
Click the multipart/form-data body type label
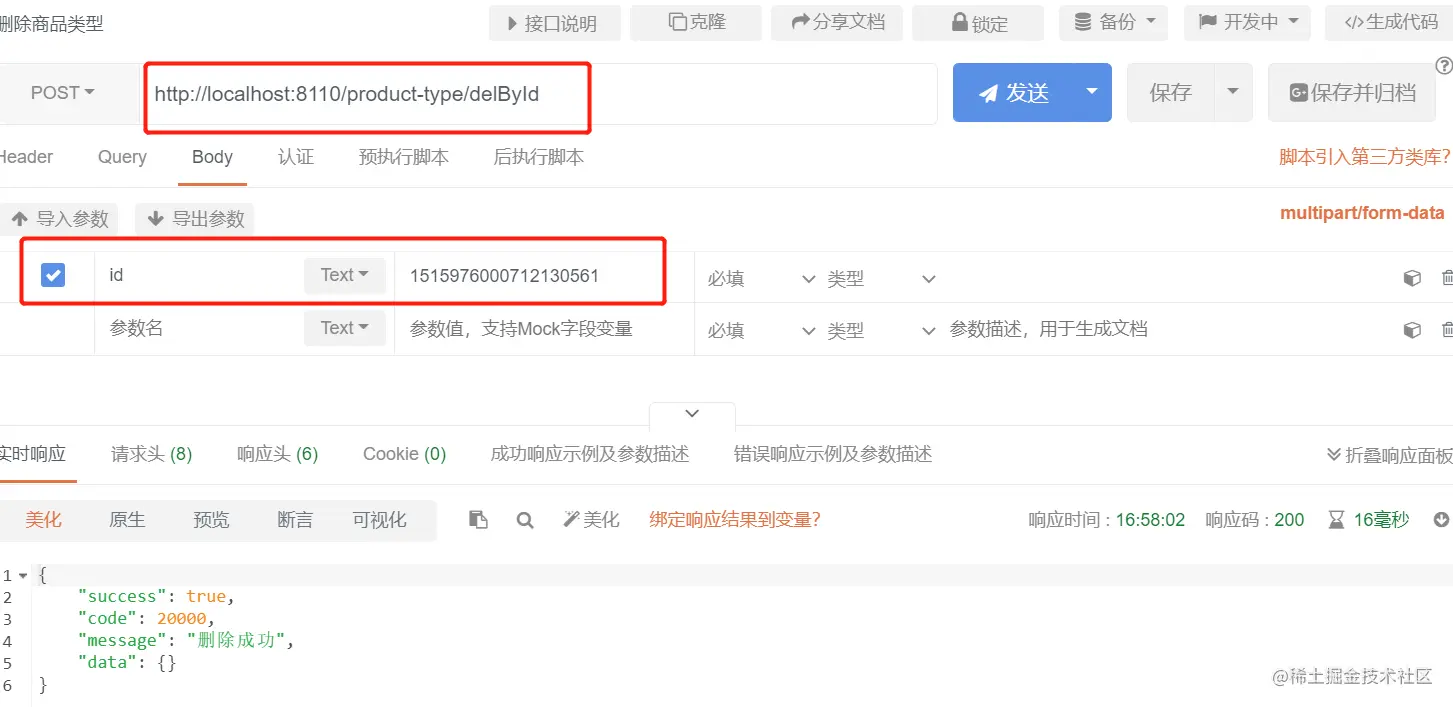coord(1362,213)
